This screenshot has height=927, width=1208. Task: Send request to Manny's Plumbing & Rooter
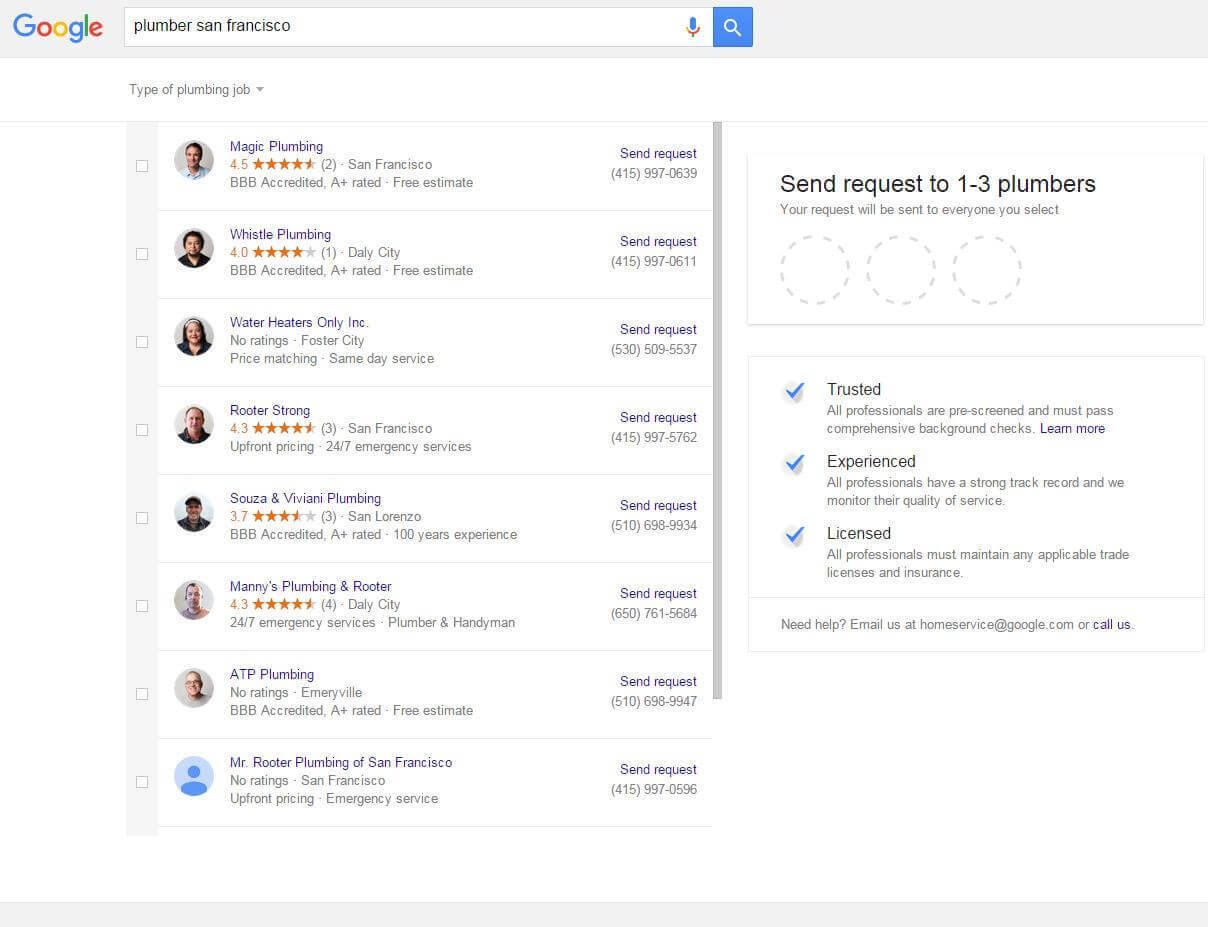click(x=658, y=593)
